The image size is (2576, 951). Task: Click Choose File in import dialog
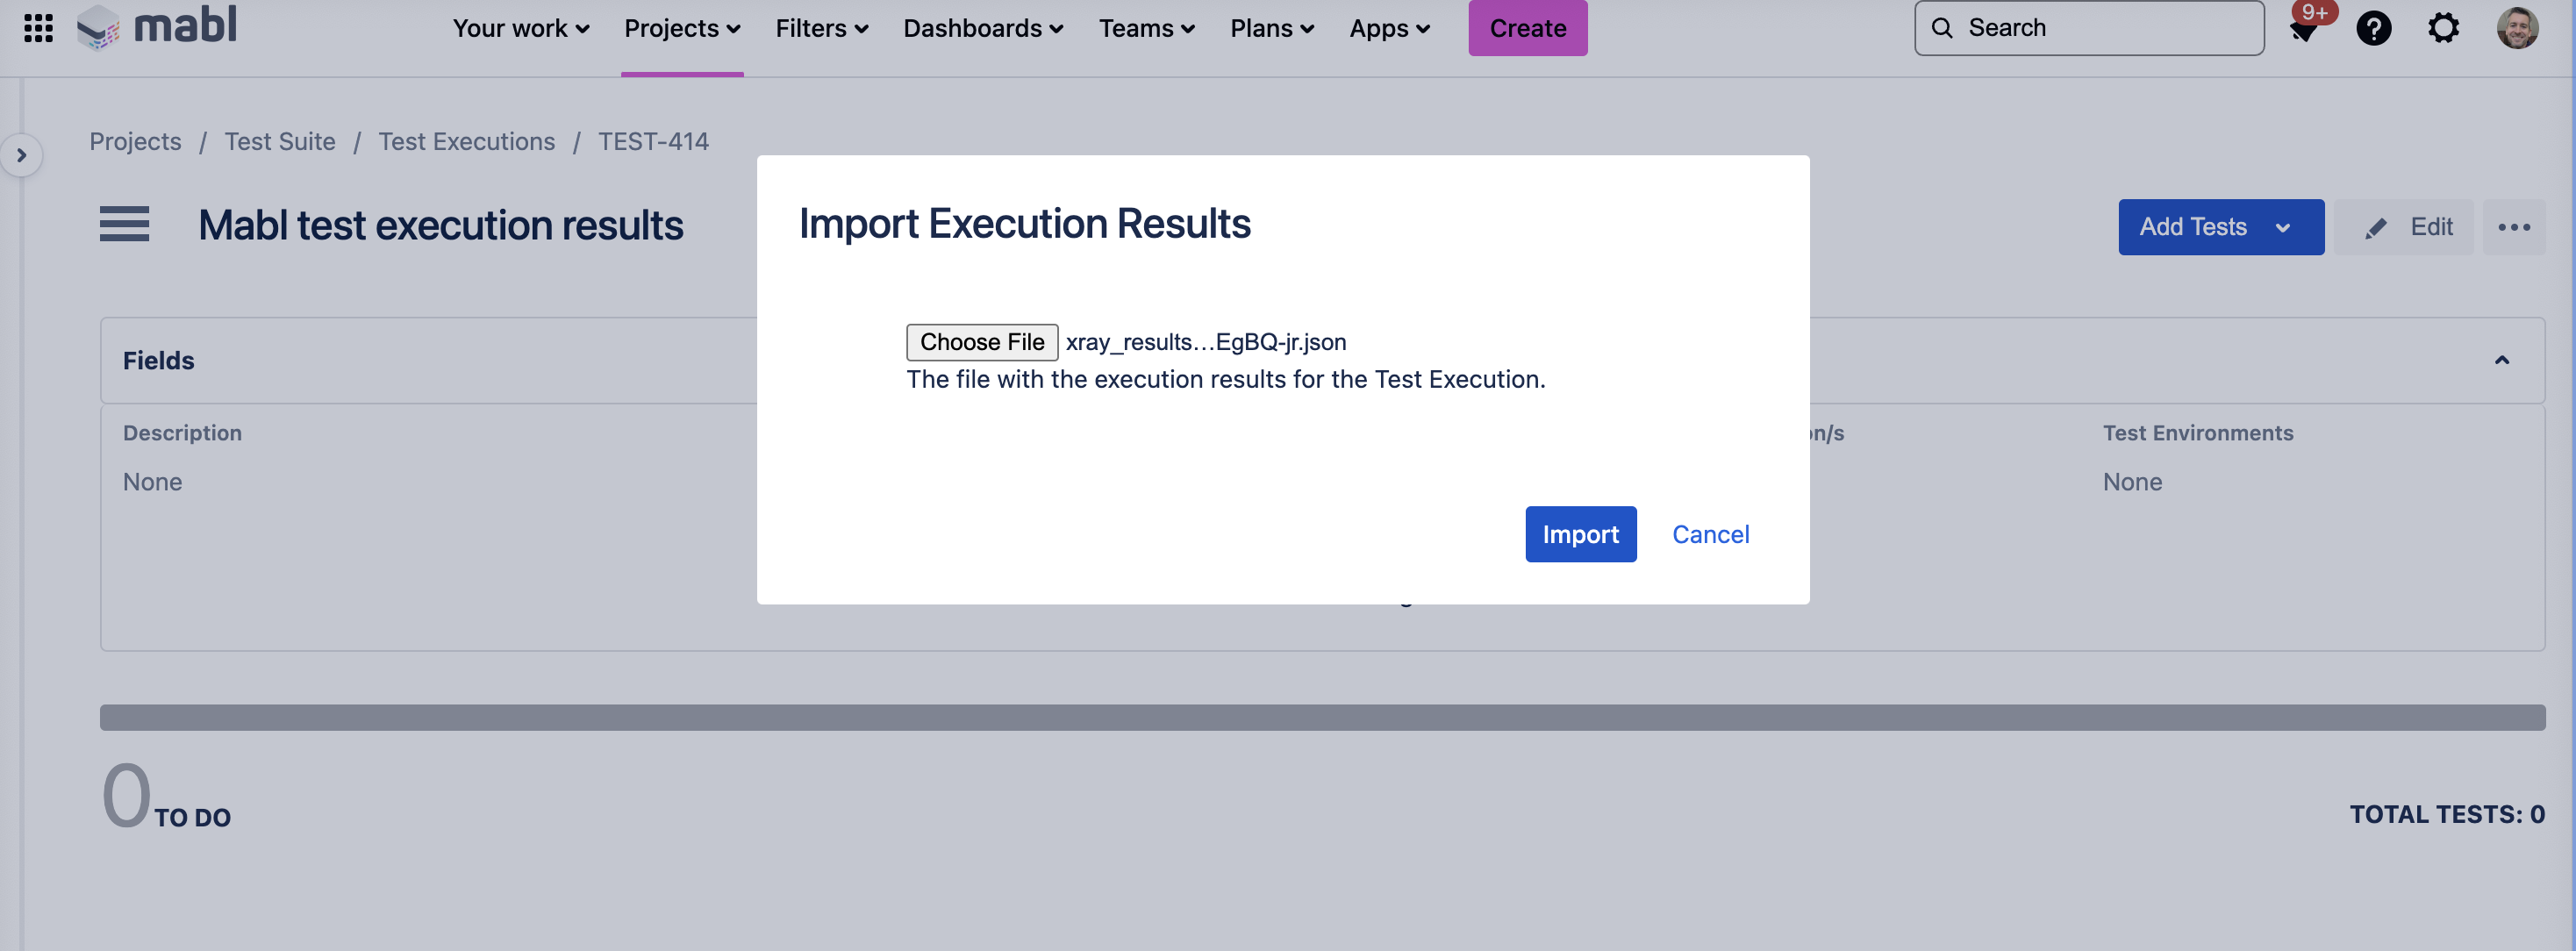coord(981,342)
